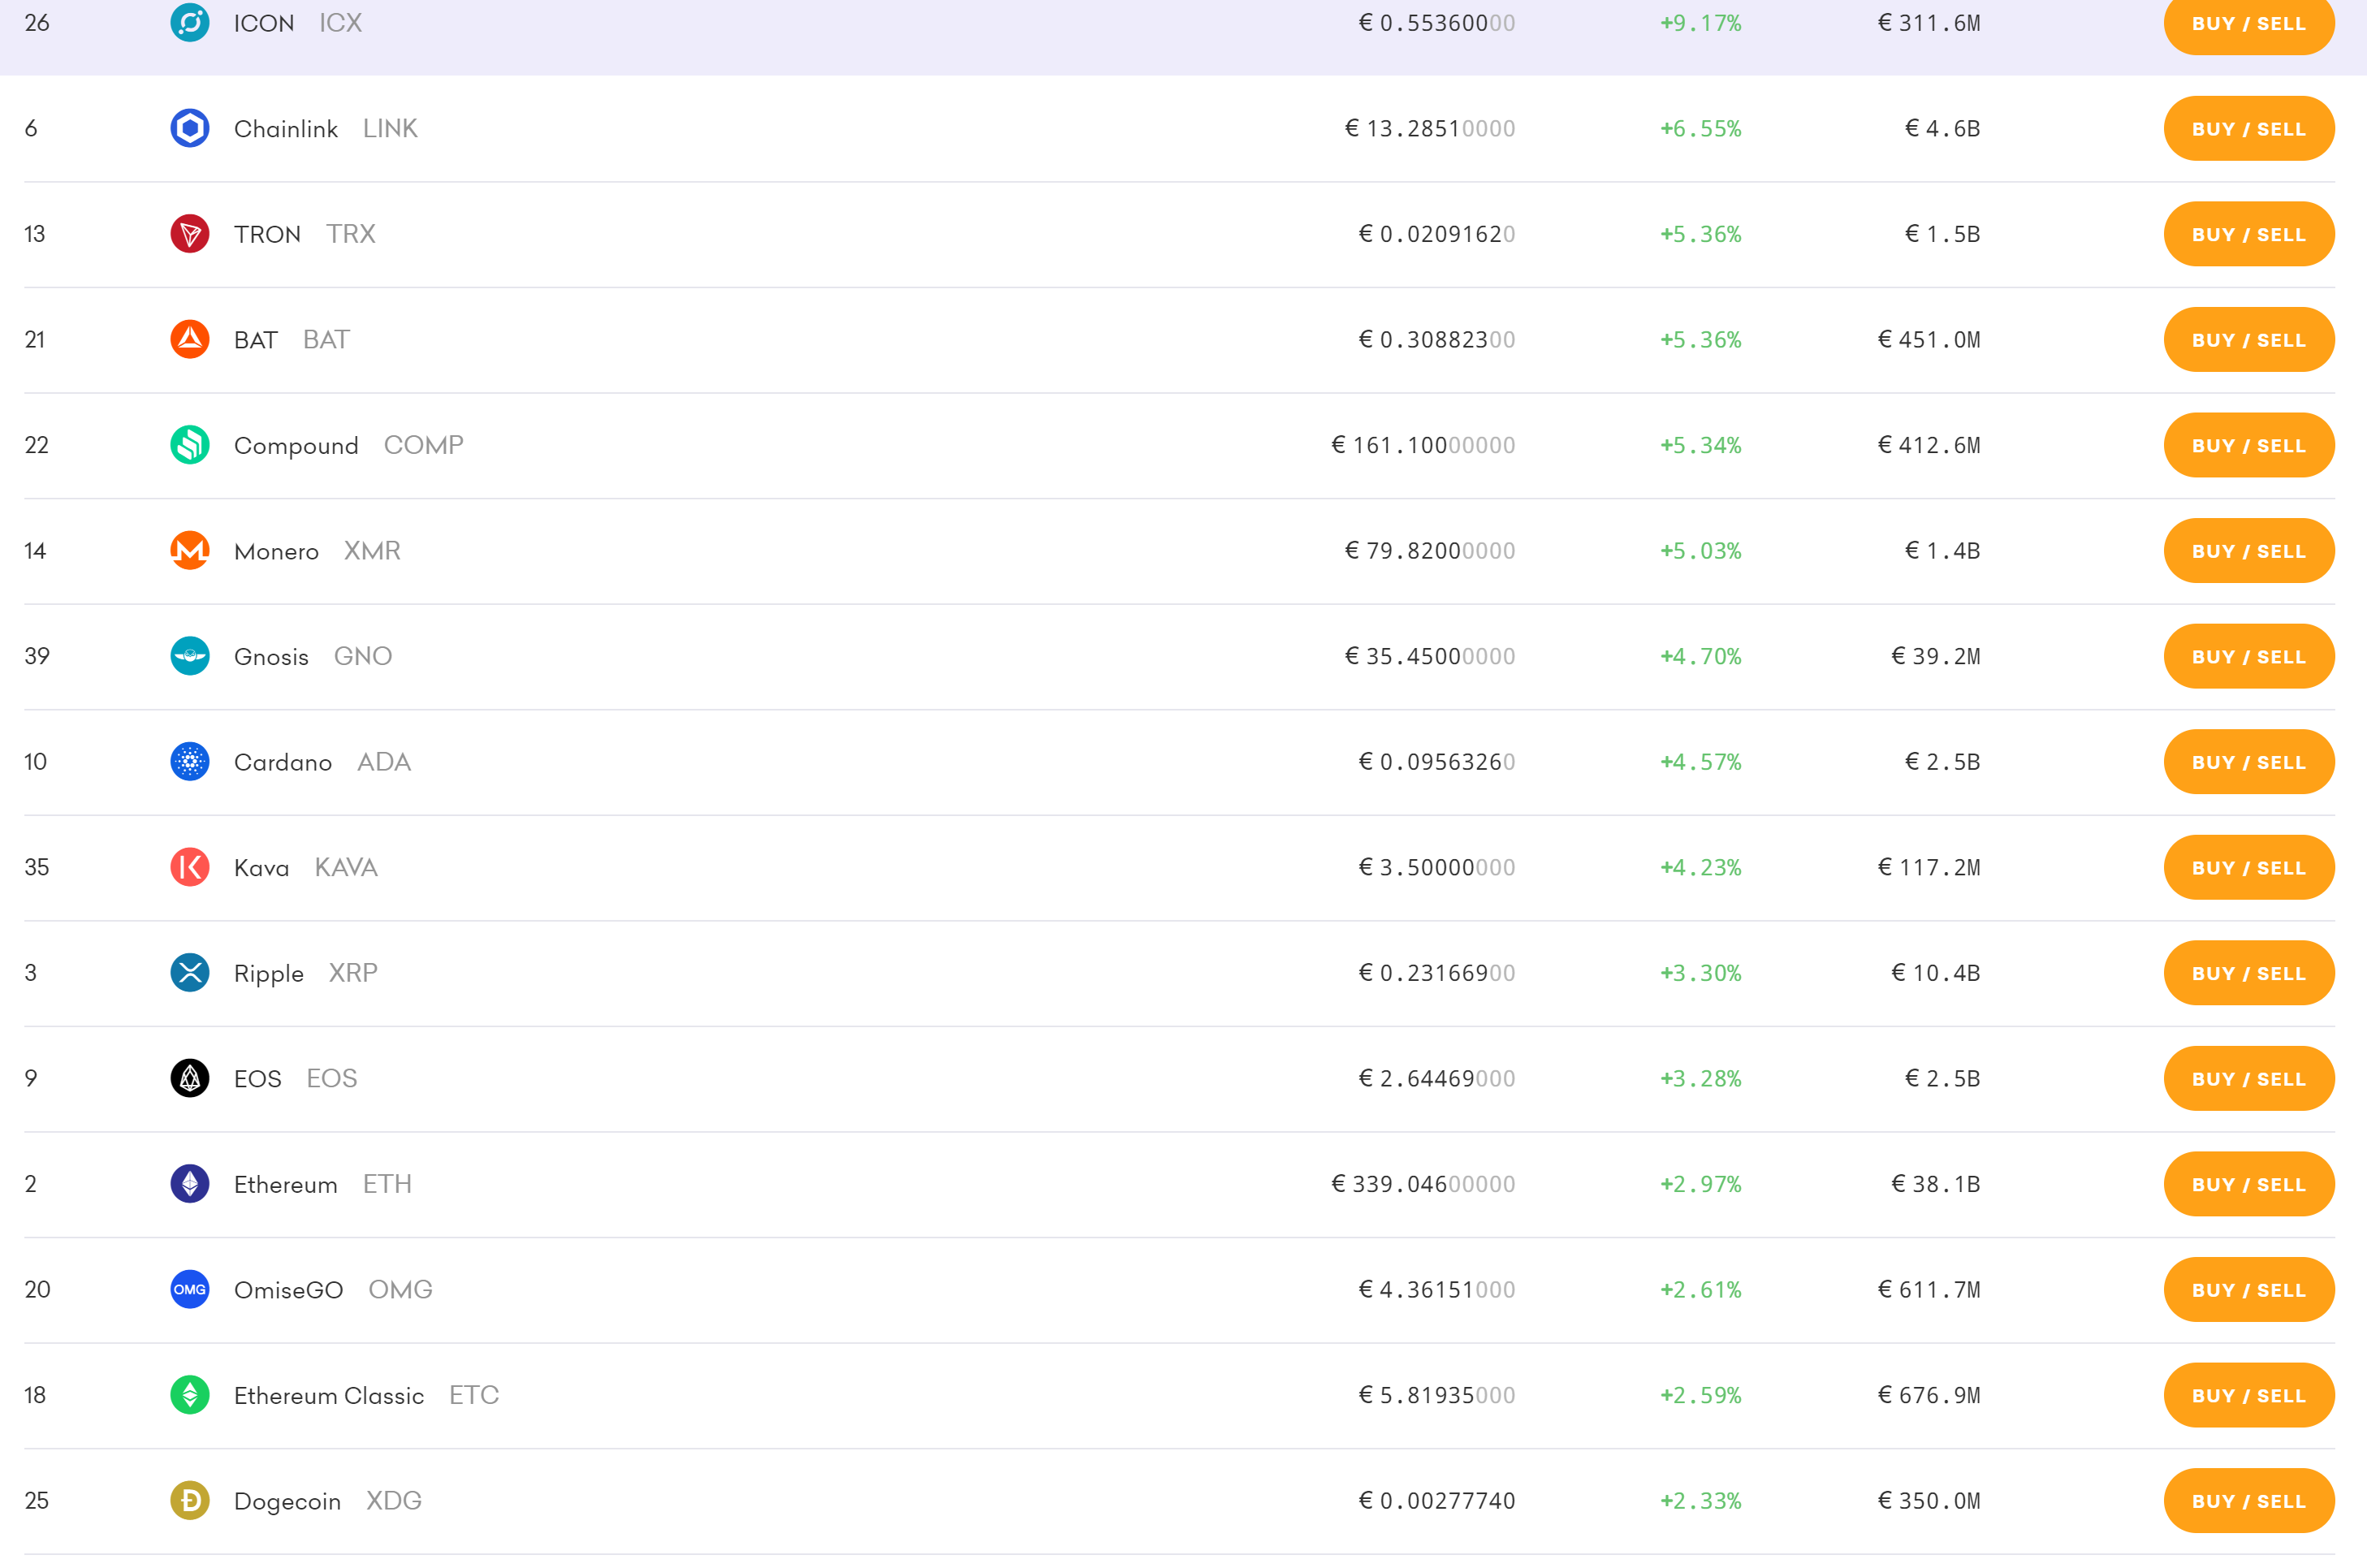Screen dimensions: 2367x1568
Task: Click ICON change +9.17%
Action: coord(1701,23)
